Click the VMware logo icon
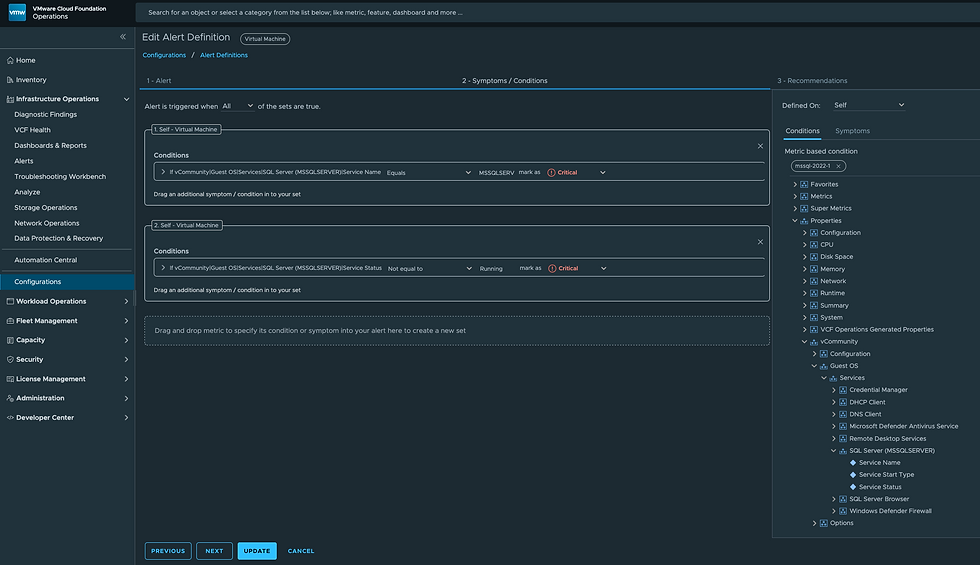Image resolution: width=980 pixels, height=565 pixels. pyautogui.click(x=17, y=12)
